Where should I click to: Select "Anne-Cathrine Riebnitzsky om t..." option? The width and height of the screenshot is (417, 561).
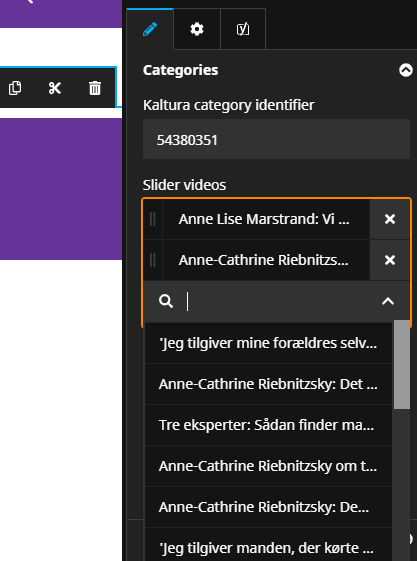click(x=268, y=466)
